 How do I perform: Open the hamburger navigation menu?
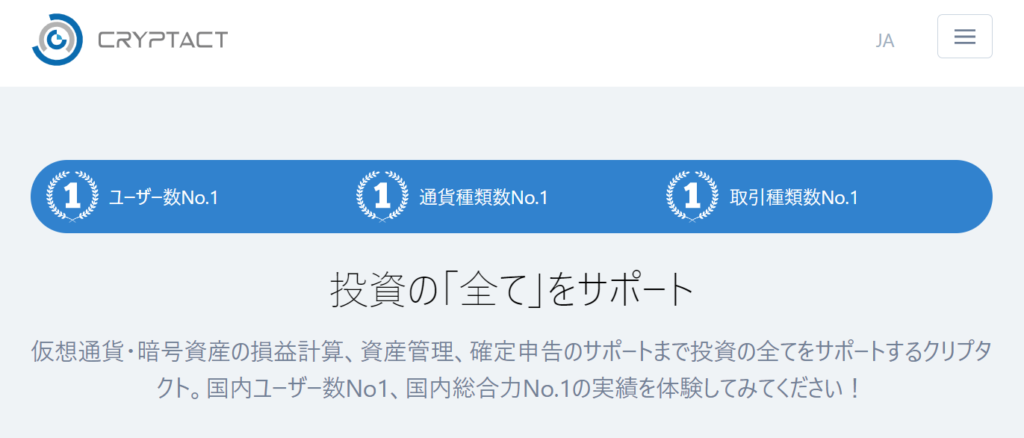965,37
